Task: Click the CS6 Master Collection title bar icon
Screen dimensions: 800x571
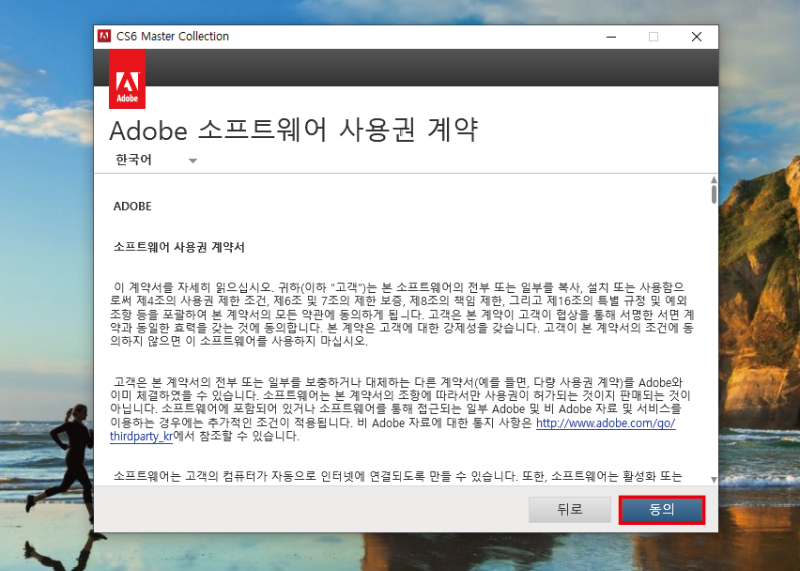Action: (x=104, y=36)
